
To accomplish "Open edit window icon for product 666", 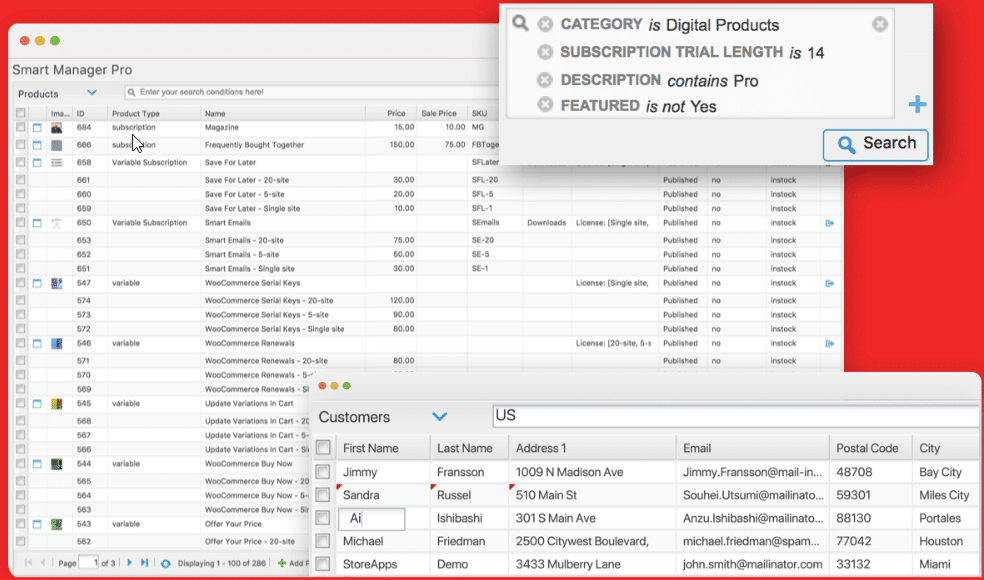I will pos(37,145).
